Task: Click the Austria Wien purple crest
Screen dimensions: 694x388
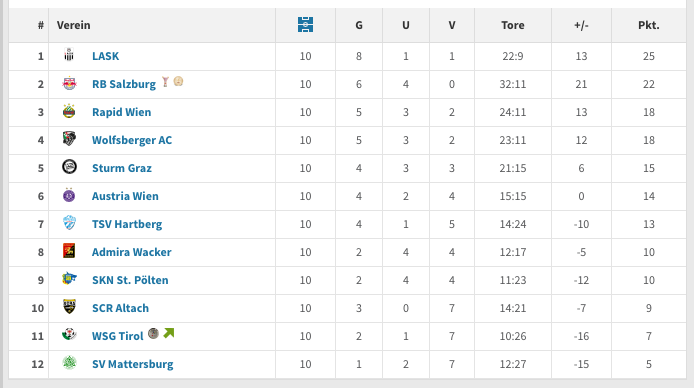Action: tap(69, 195)
